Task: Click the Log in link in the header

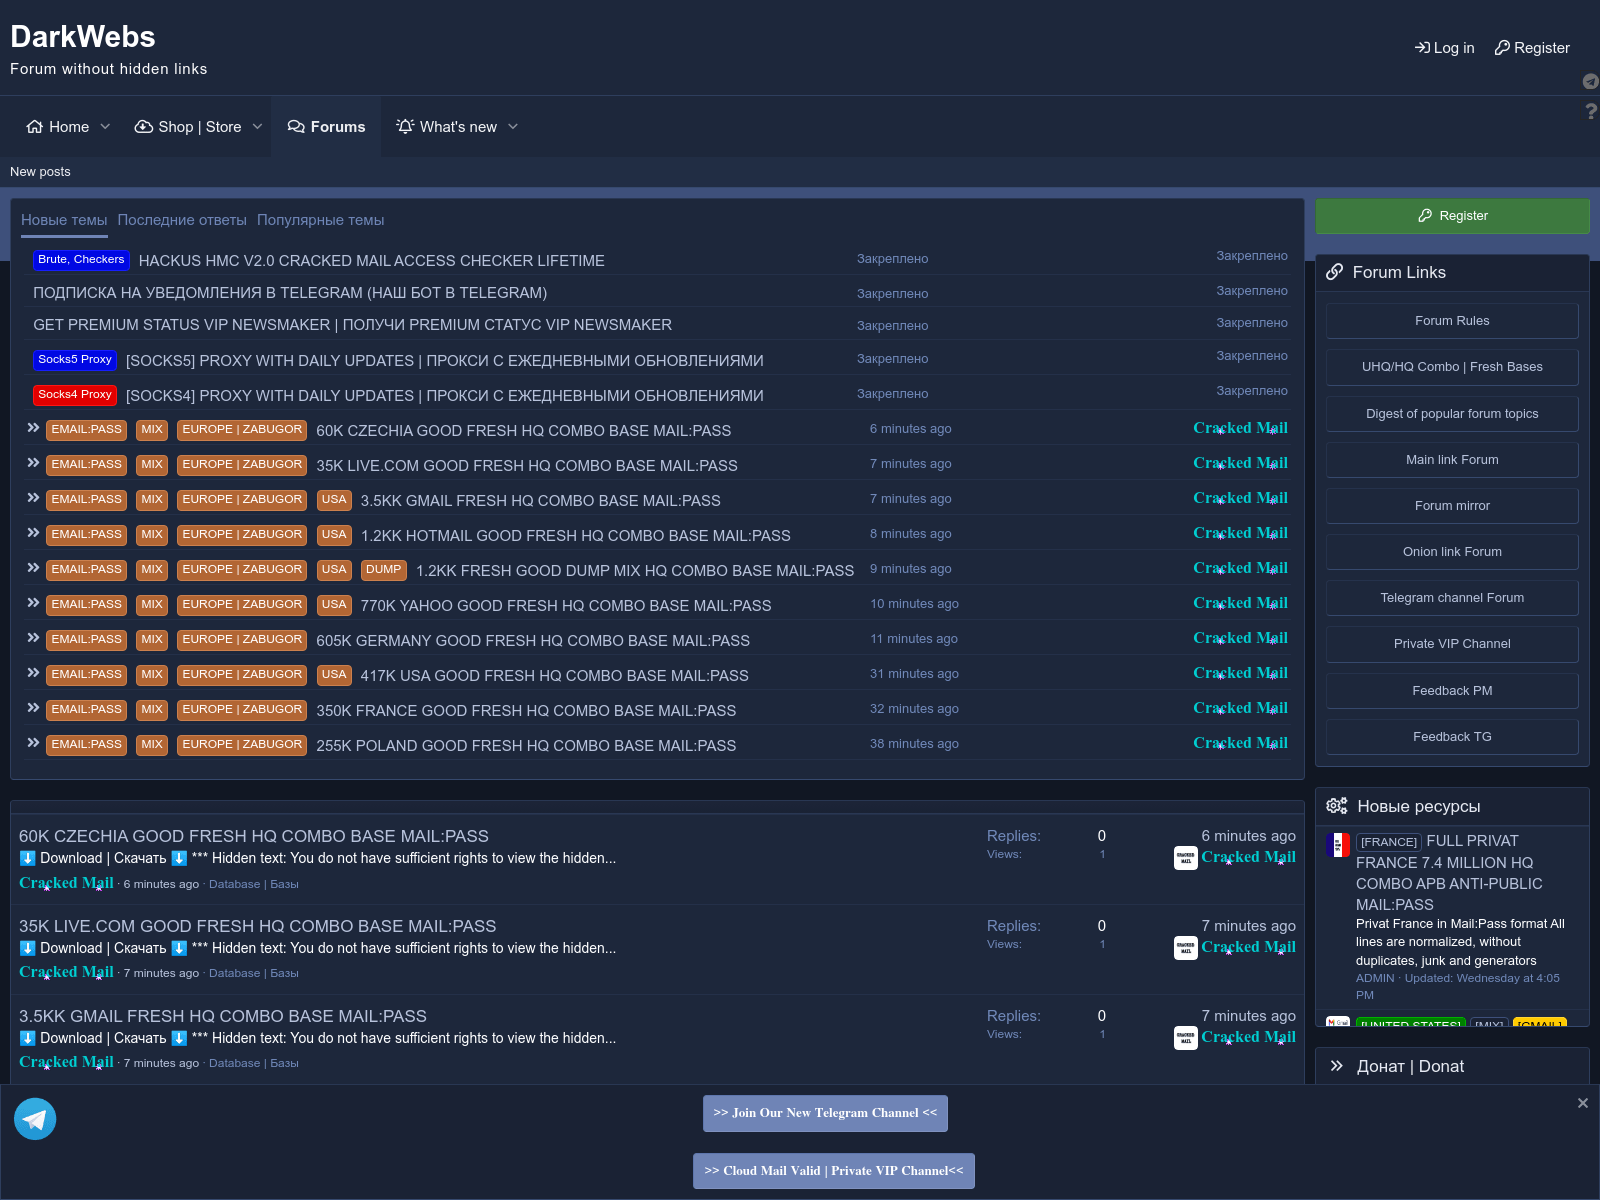Action: (x=1444, y=48)
